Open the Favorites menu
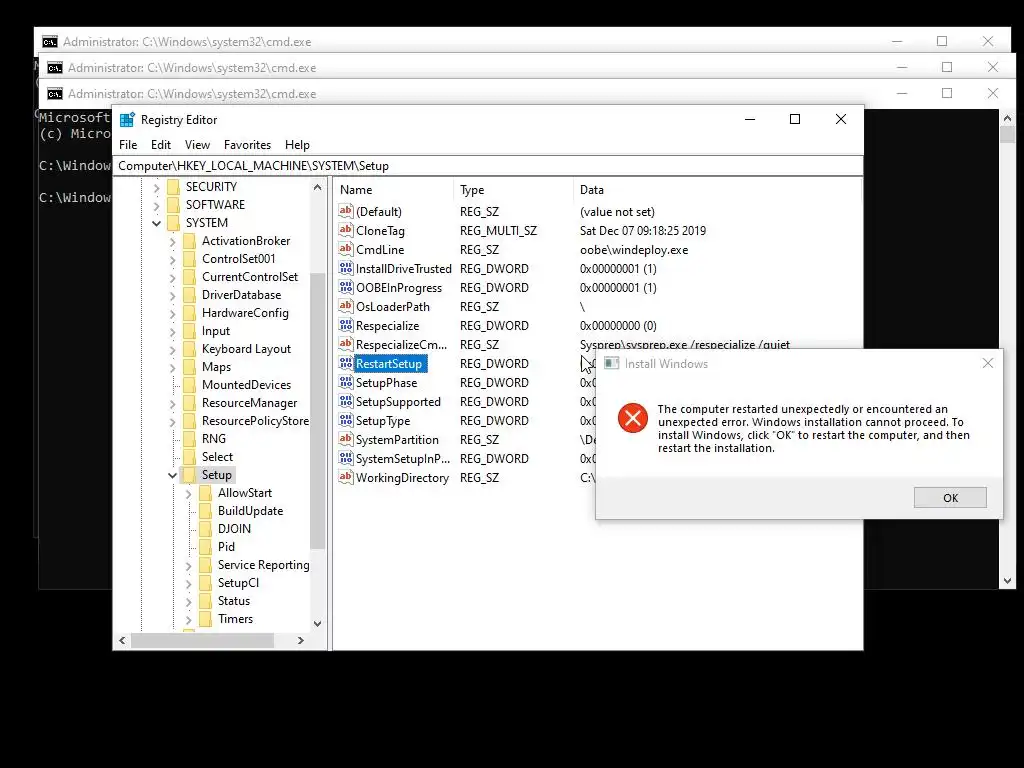 248,145
